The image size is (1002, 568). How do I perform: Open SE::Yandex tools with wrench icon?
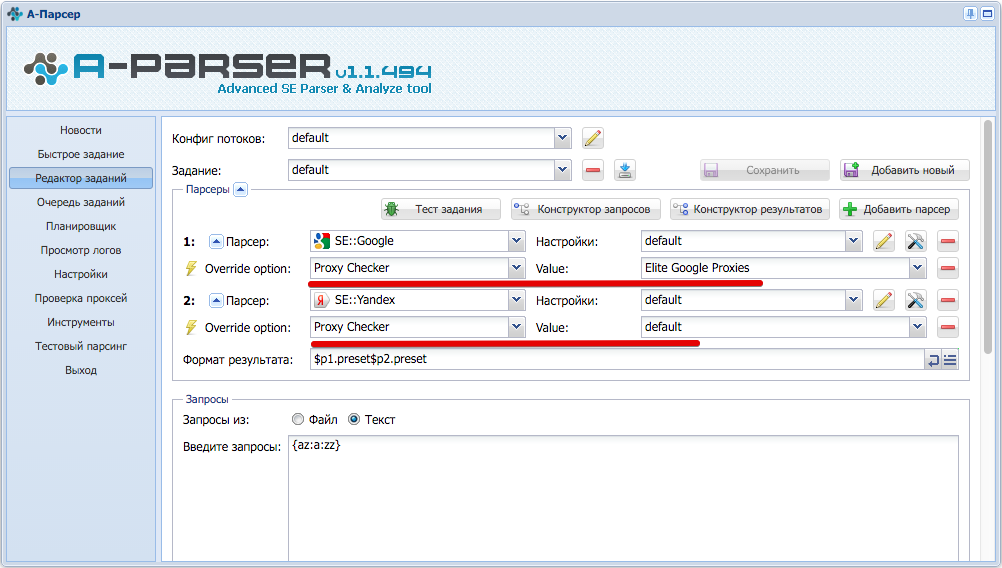tap(916, 300)
